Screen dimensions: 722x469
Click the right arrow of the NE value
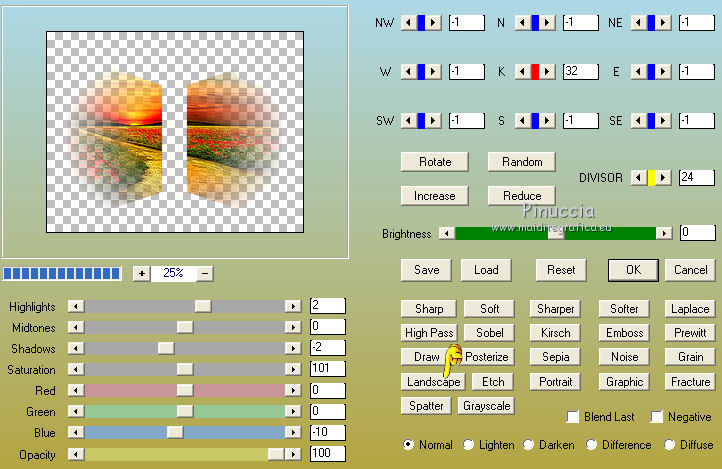663,23
